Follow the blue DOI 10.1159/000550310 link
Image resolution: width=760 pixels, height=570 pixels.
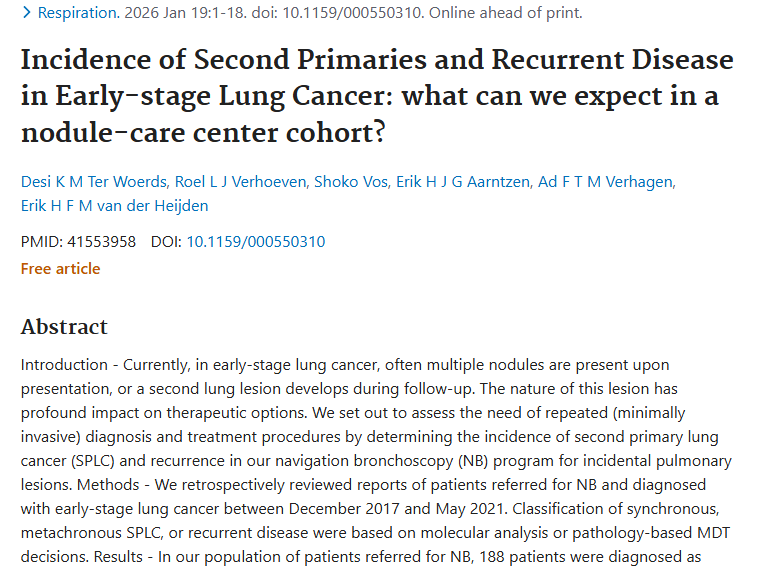(255, 241)
